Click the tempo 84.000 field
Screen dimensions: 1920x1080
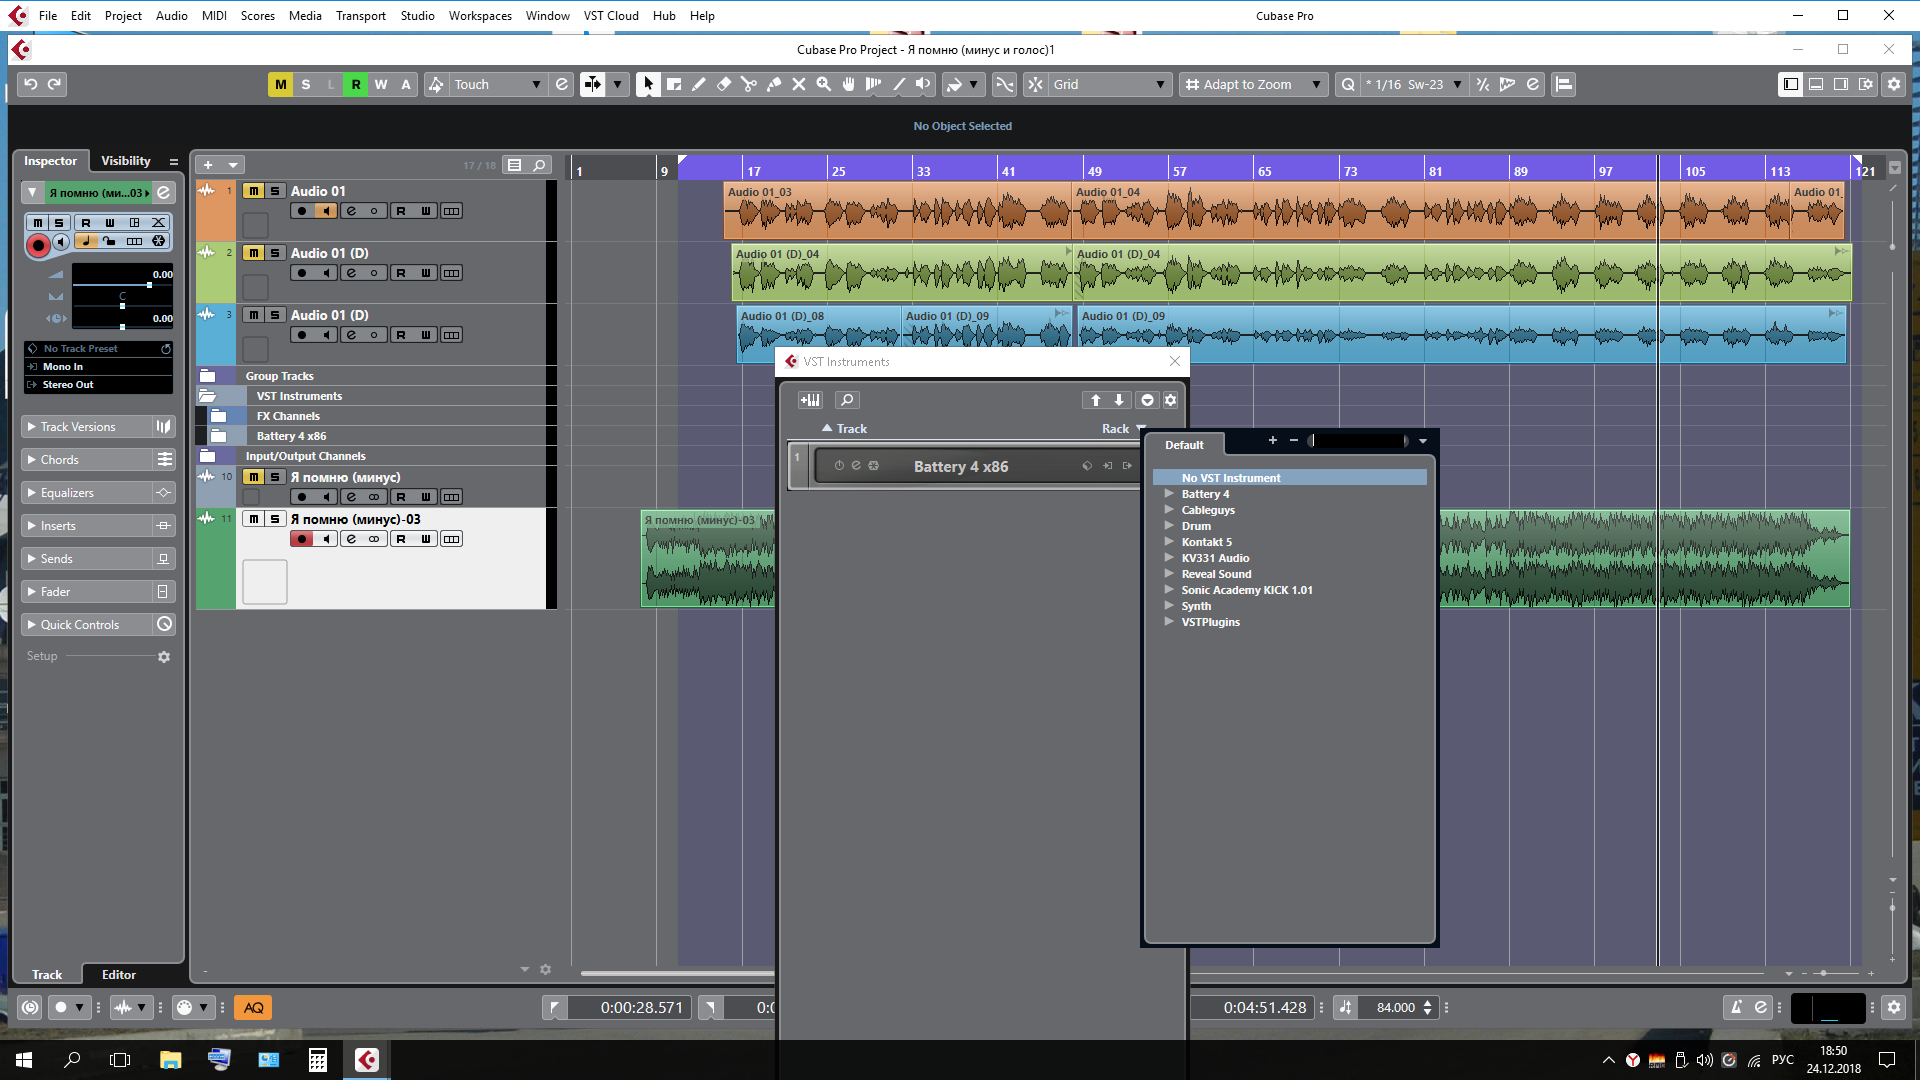click(x=1395, y=1008)
